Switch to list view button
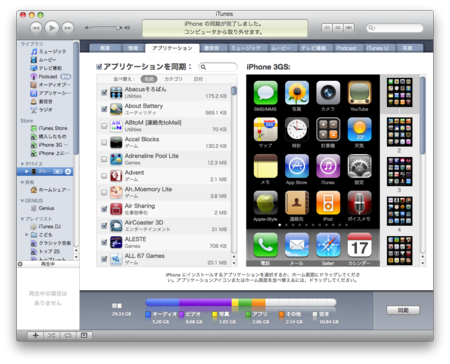This screenshot has width=450, height=364. click(x=327, y=28)
